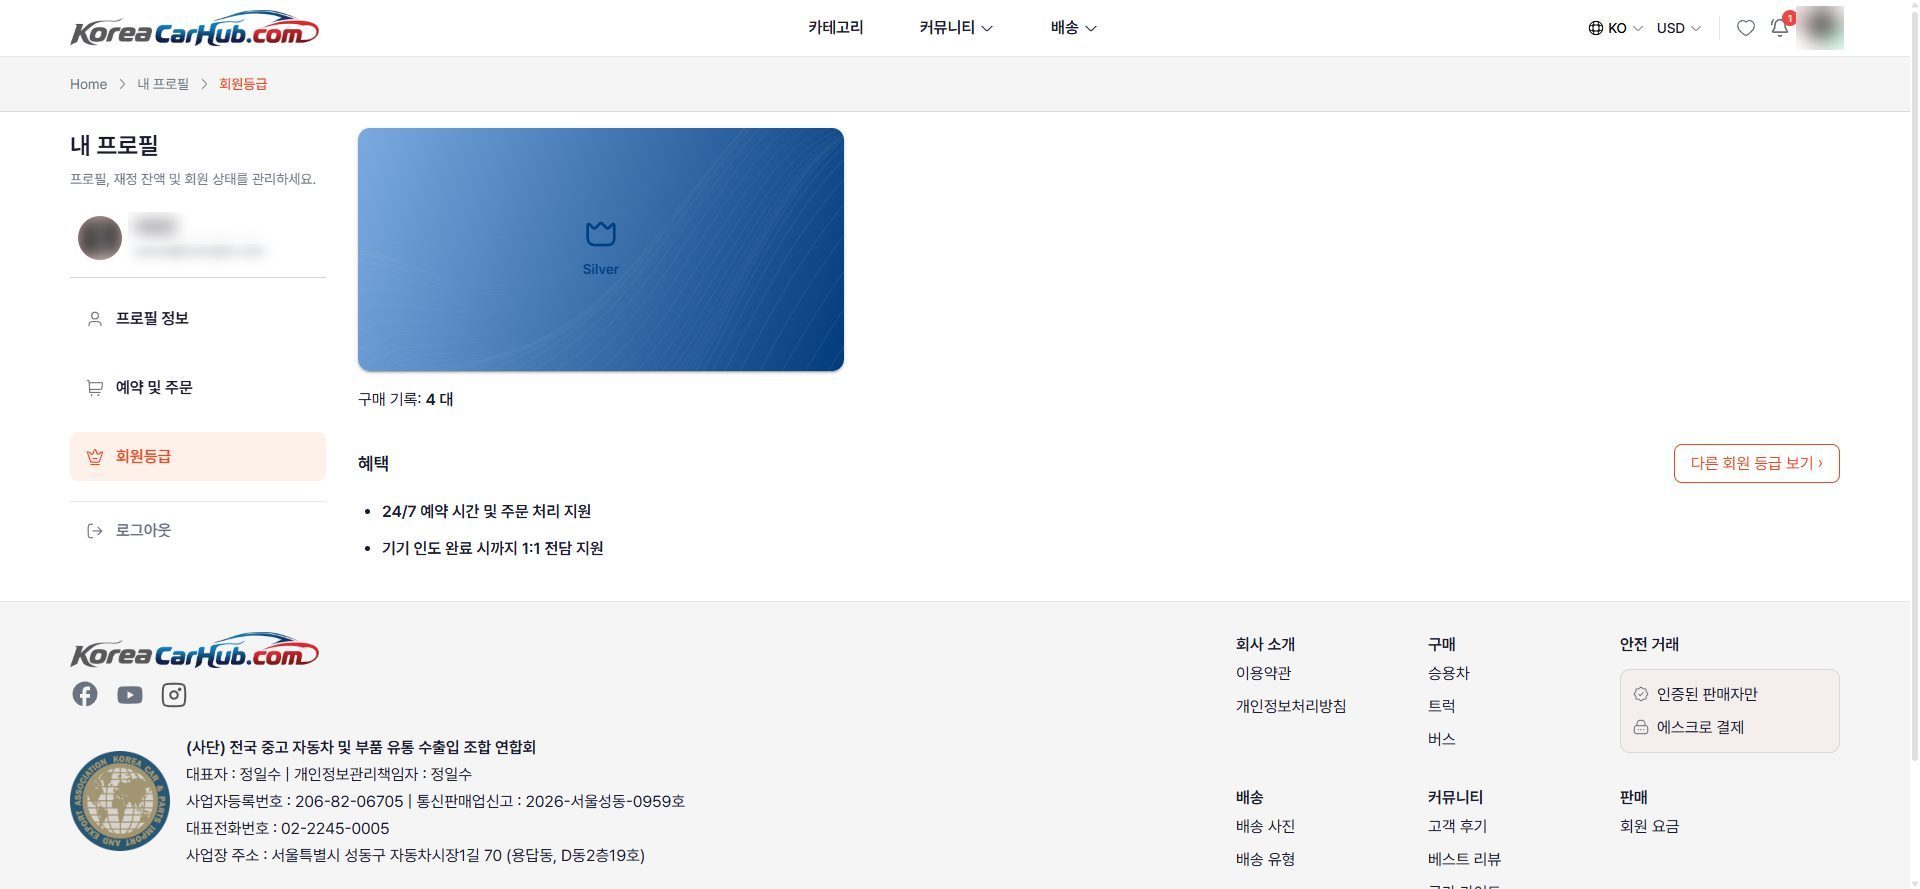
Task: Click the KoreaCarHub logo in header
Action: pyautogui.click(x=194, y=29)
